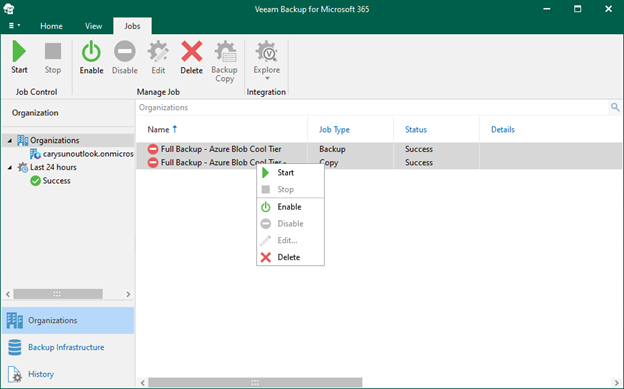The height and width of the screenshot is (389, 624).
Task: Switch to the View ribbon tab
Action: click(94, 26)
